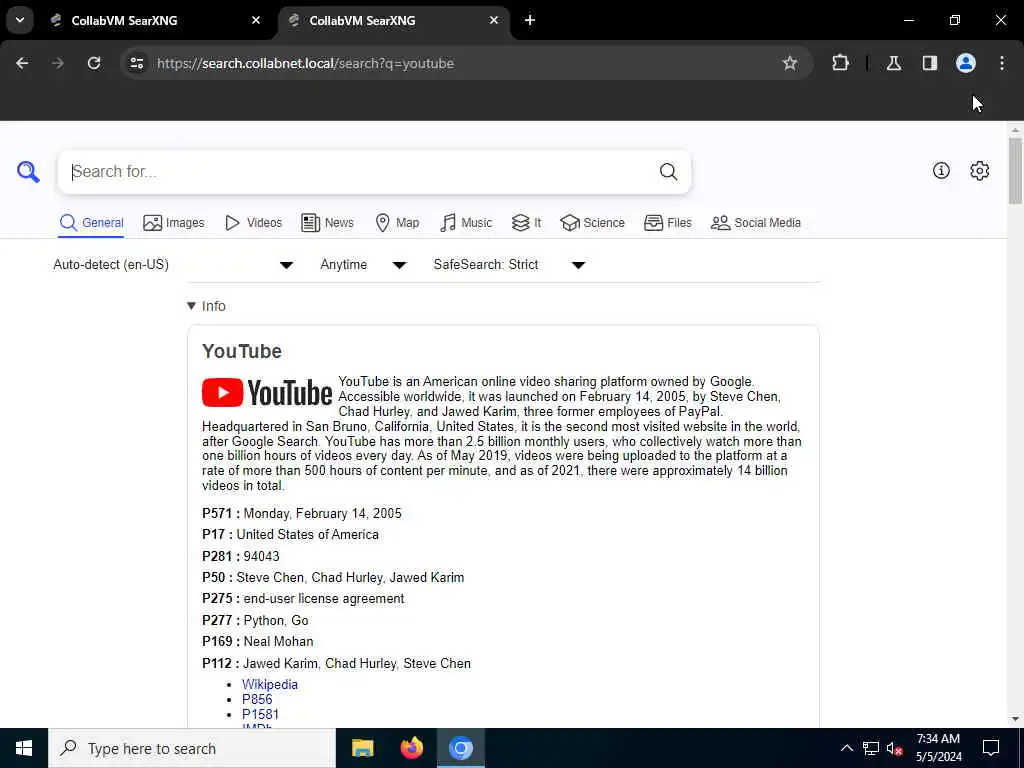Submit search using magnifier button

pyautogui.click(x=668, y=172)
